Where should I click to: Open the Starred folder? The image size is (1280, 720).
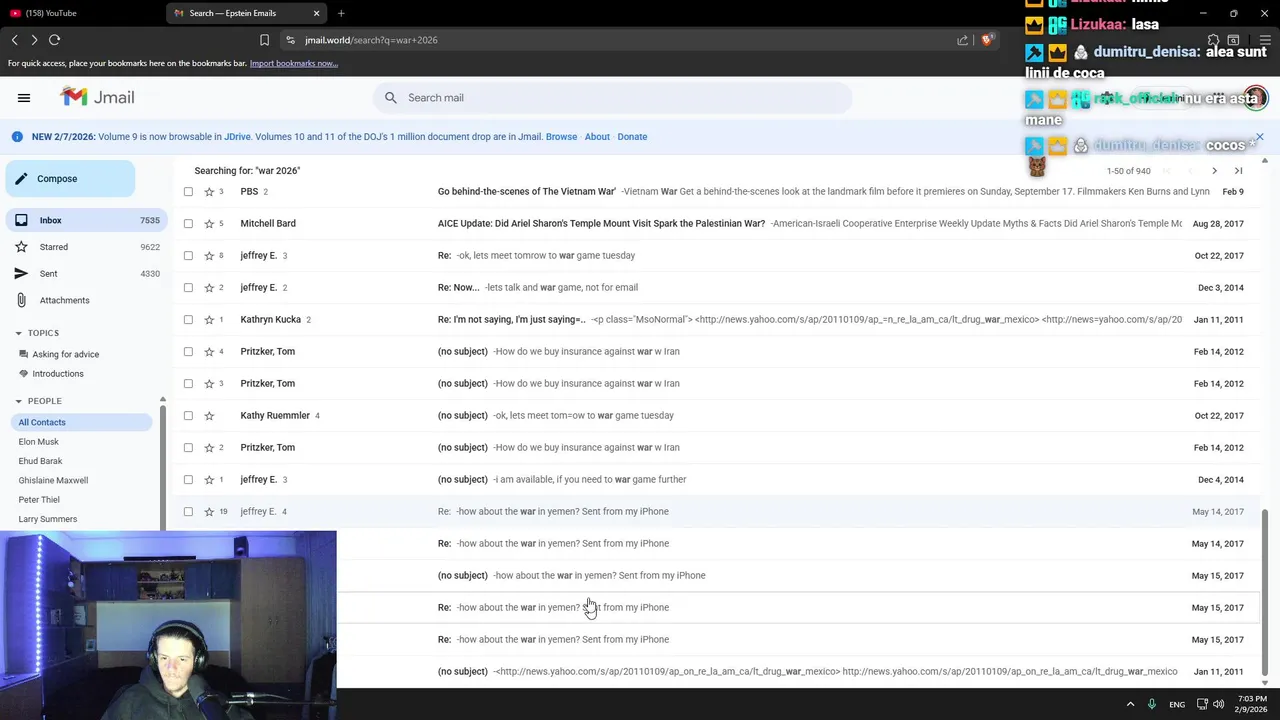point(84,247)
